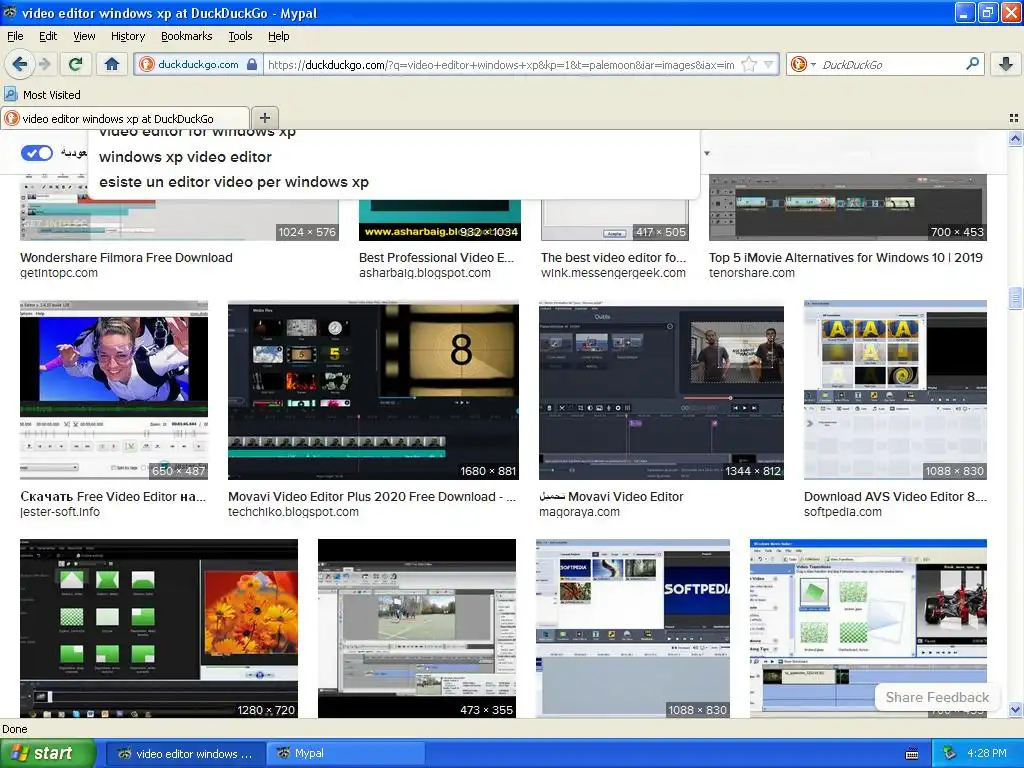Open Wondershare Filmora Free Download result
Image resolution: width=1024 pixels, height=768 pixels.
(126, 257)
